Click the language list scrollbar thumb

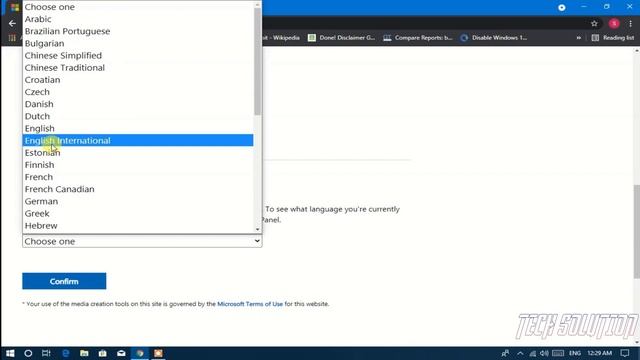(257, 61)
